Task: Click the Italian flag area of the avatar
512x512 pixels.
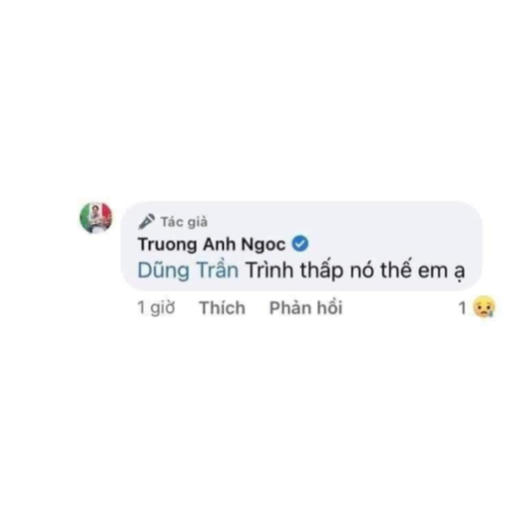Action: click(x=96, y=217)
